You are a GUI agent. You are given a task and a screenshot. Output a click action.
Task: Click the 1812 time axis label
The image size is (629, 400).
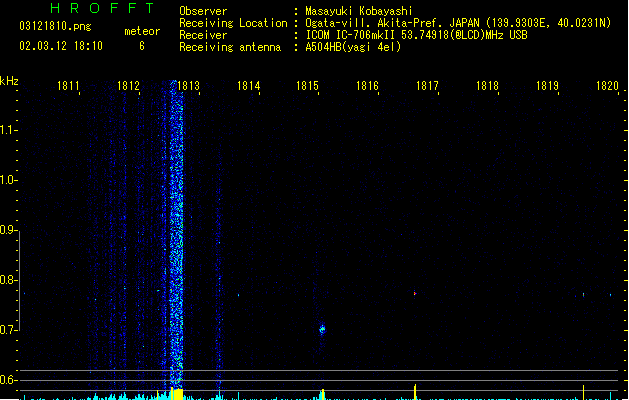[x=128, y=86]
